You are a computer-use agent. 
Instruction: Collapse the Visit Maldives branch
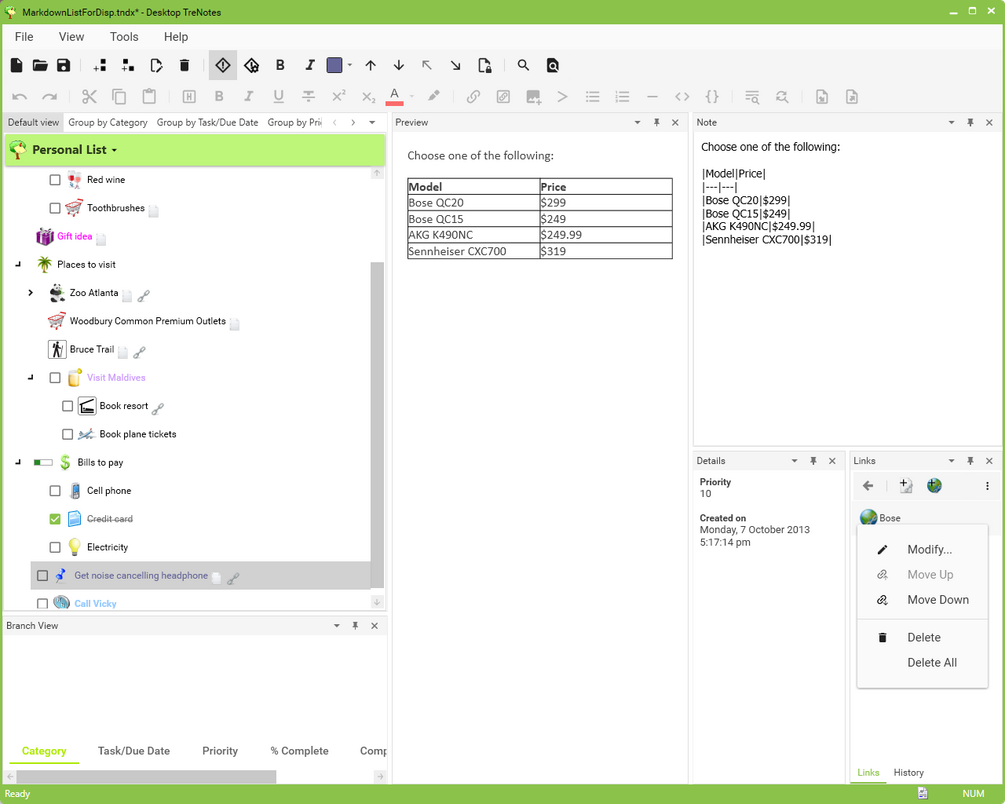30,378
